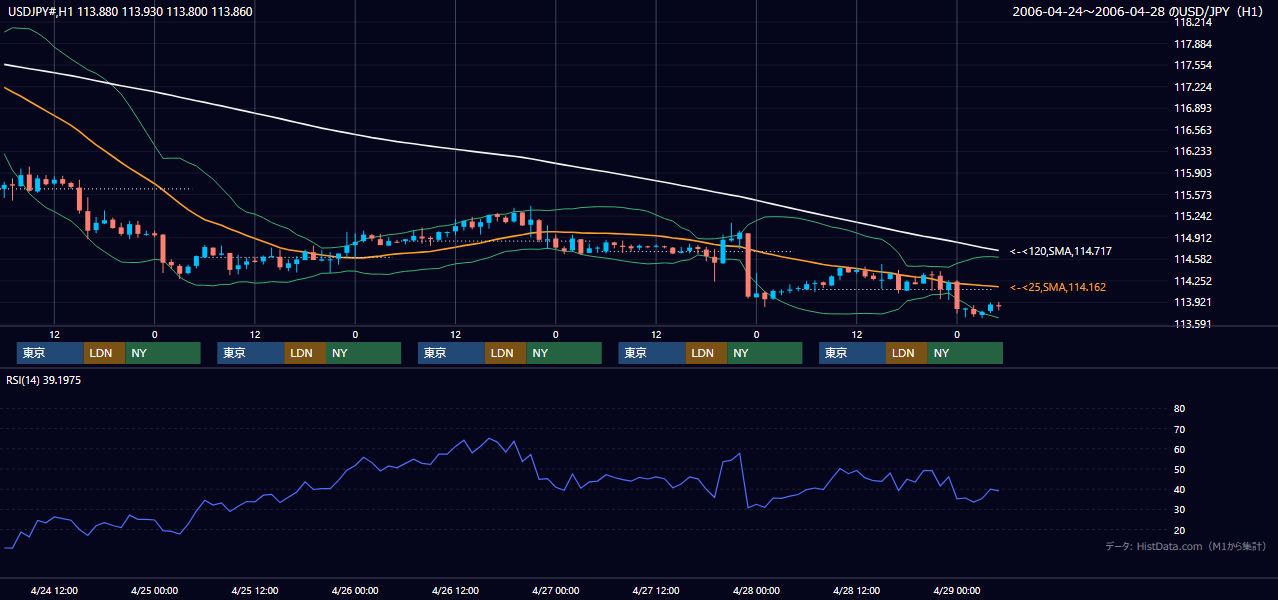Select the NY session box for 4/25

[364, 353]
